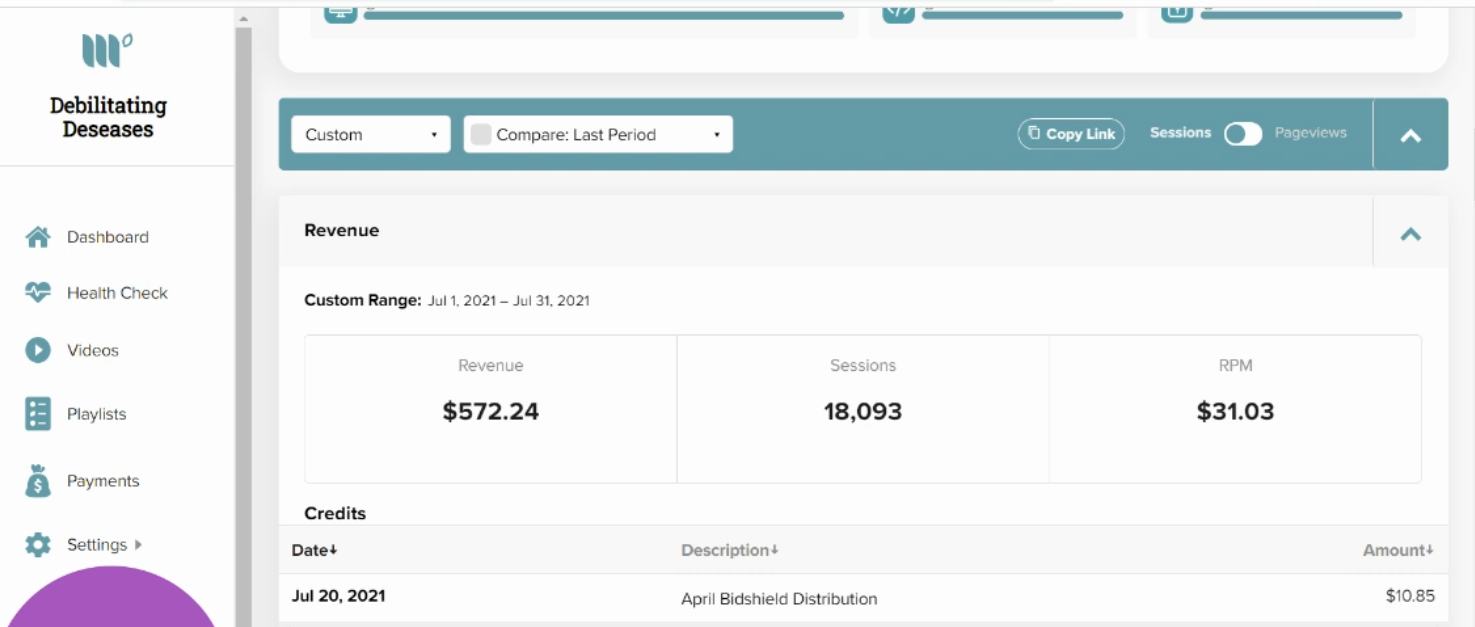Tick the Compare checkbox
Viewport: 1475px width, 627px height.
481,135
